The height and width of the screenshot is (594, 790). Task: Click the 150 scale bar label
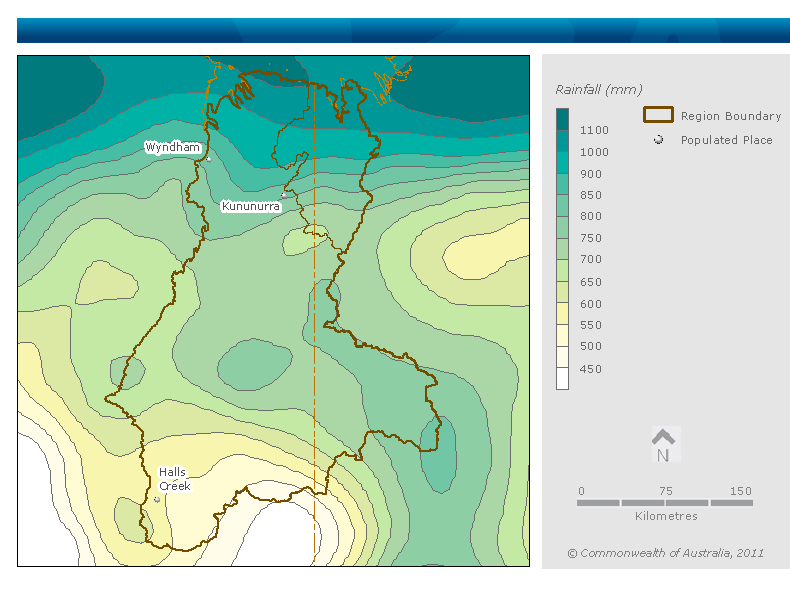(x=741, y=491)
